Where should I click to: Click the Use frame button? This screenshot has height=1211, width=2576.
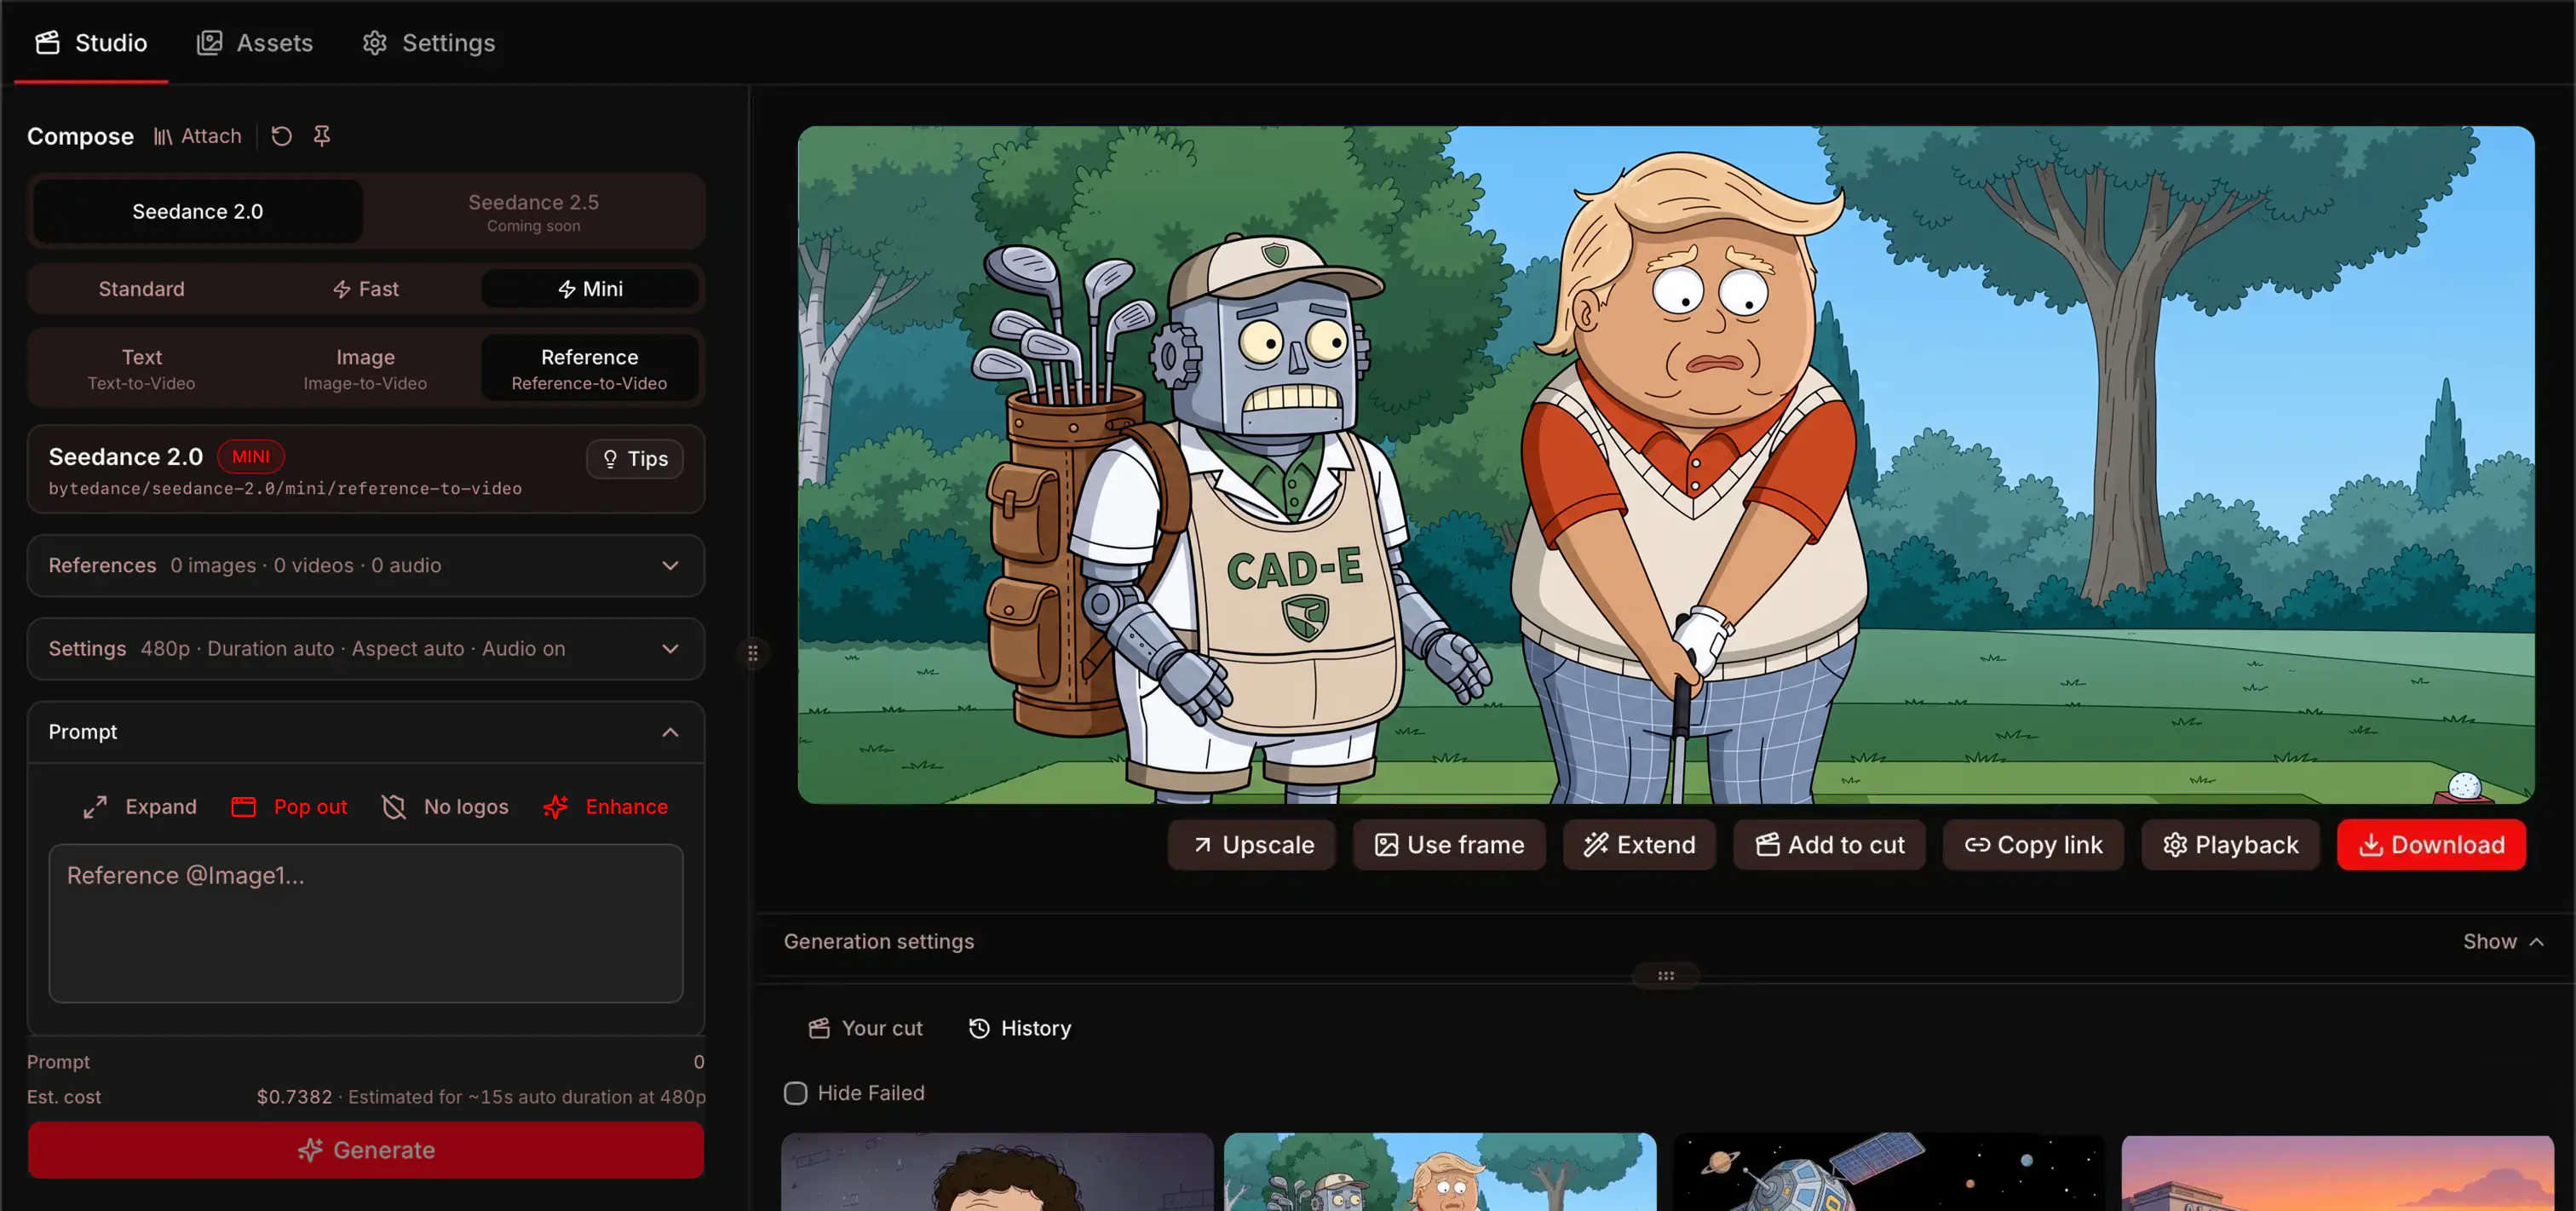click(x=1449, y=845)
